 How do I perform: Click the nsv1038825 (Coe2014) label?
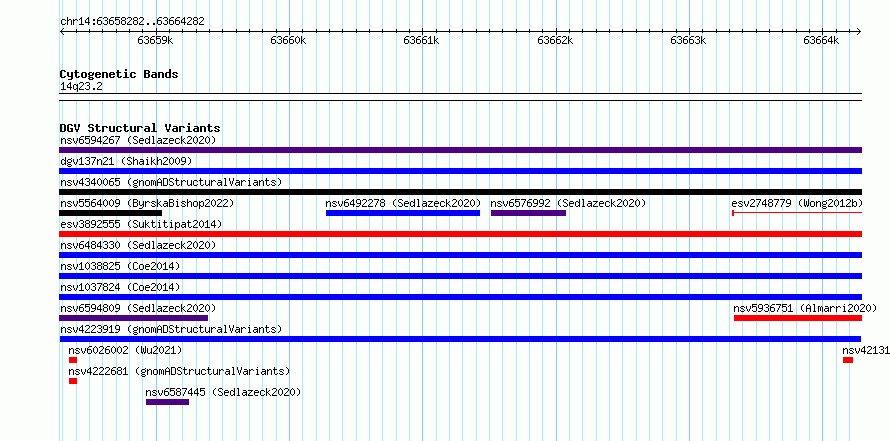(x=120, y=266)
